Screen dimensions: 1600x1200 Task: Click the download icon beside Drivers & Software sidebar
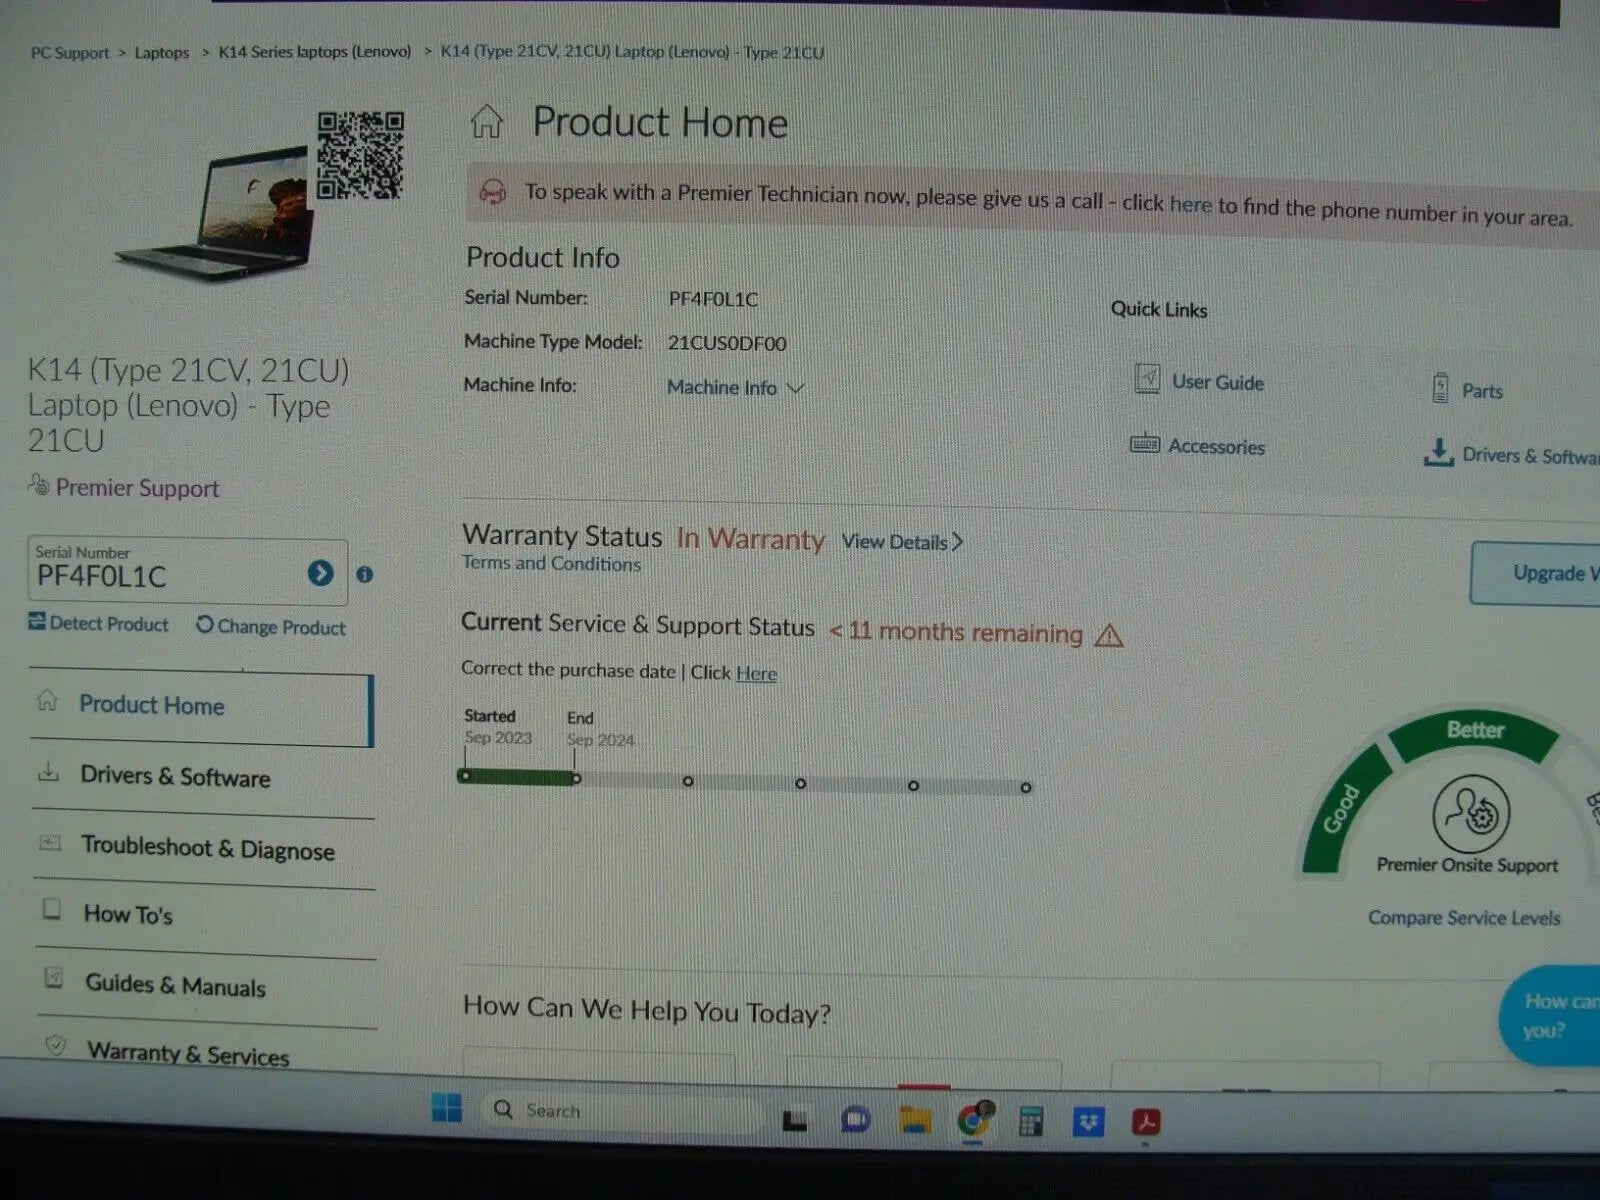(48, 771)
